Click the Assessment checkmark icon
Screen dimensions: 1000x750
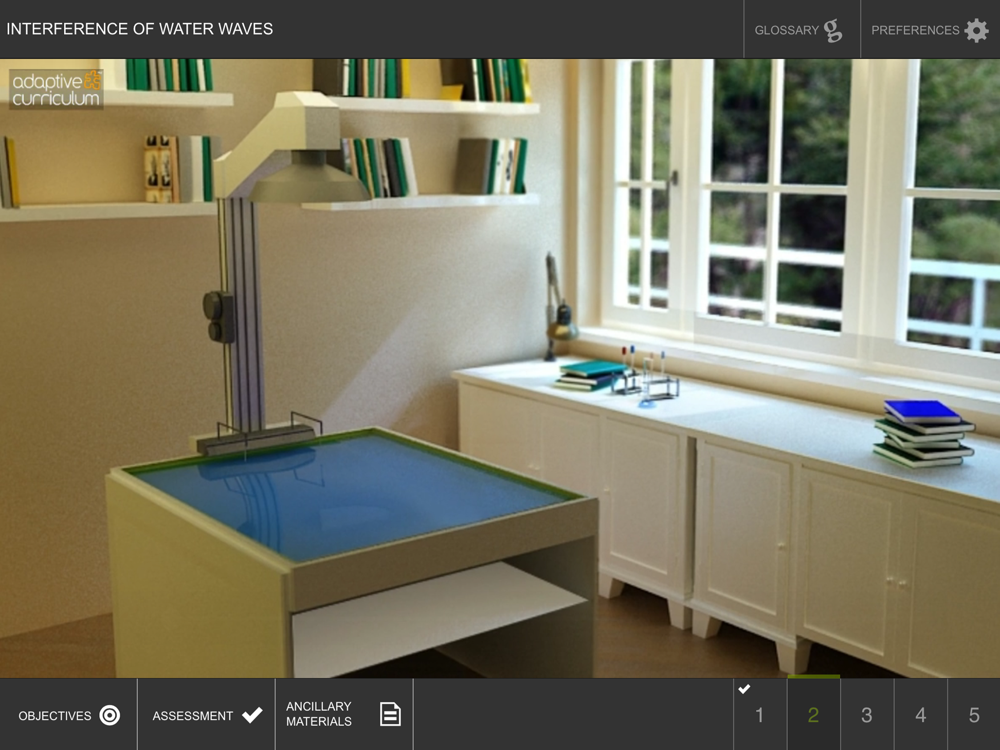click(253, 715)
